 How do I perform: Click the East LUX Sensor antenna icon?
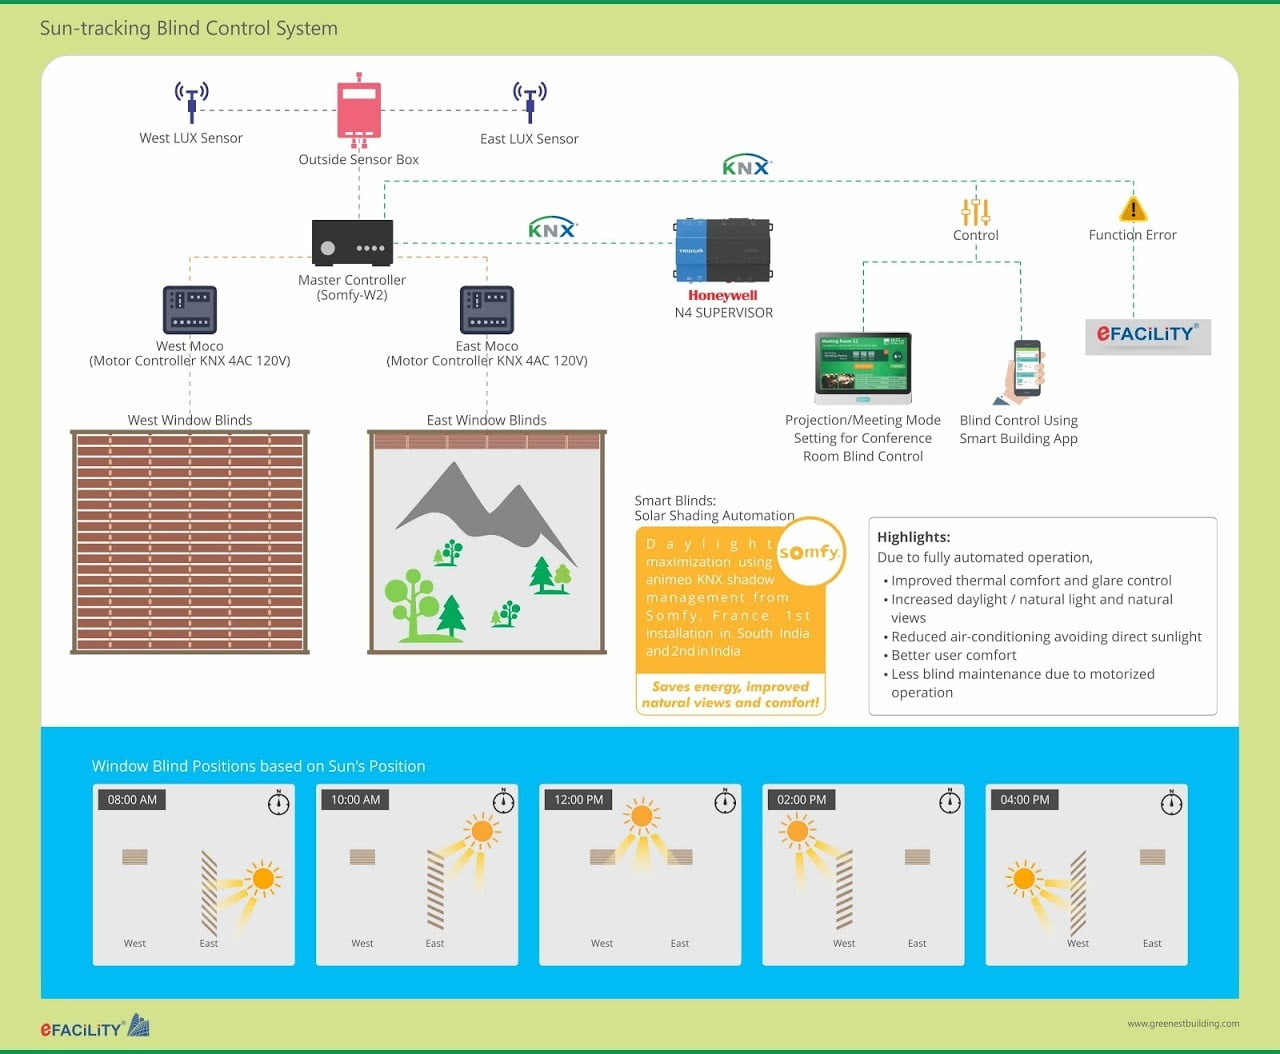(530, 102)
